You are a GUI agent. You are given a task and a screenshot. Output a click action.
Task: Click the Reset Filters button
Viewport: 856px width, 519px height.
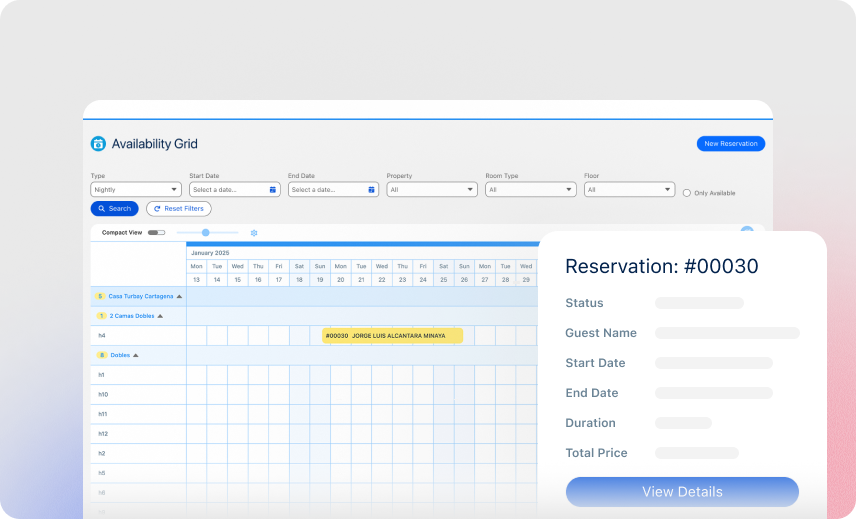coord(179,209)
